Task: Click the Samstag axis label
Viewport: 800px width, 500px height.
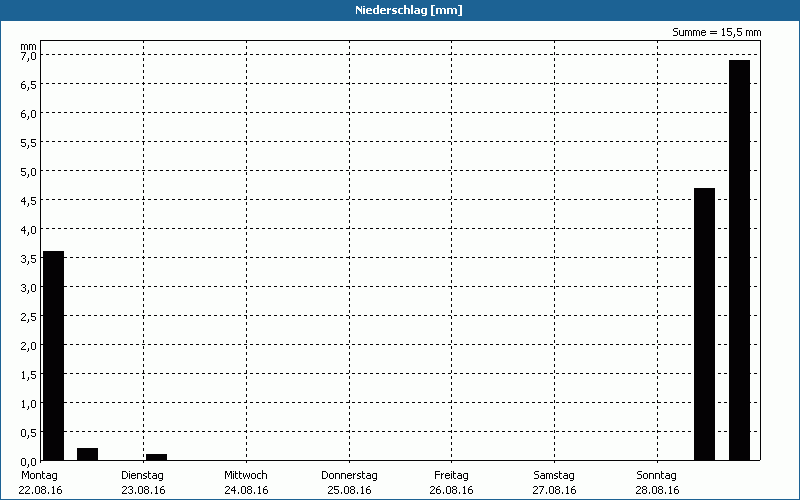Action: tap(554, 476)
